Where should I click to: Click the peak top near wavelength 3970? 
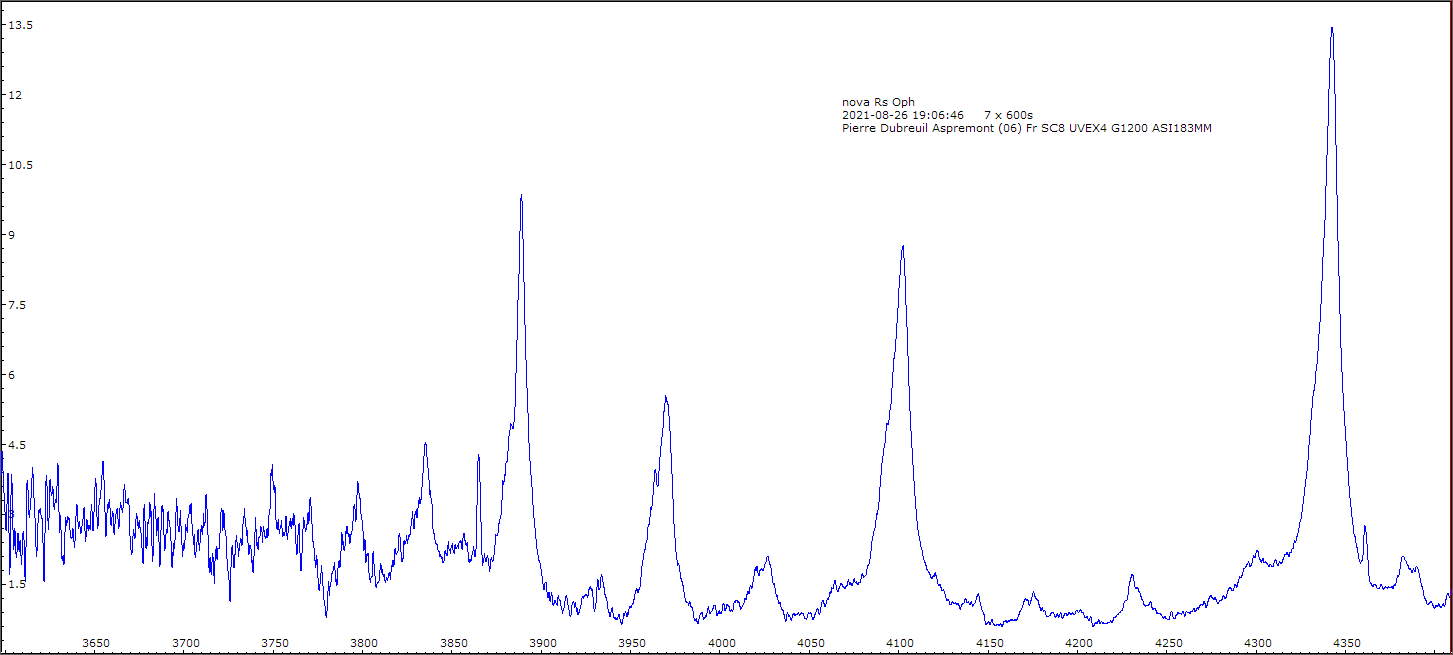click(x=665, y=398)
